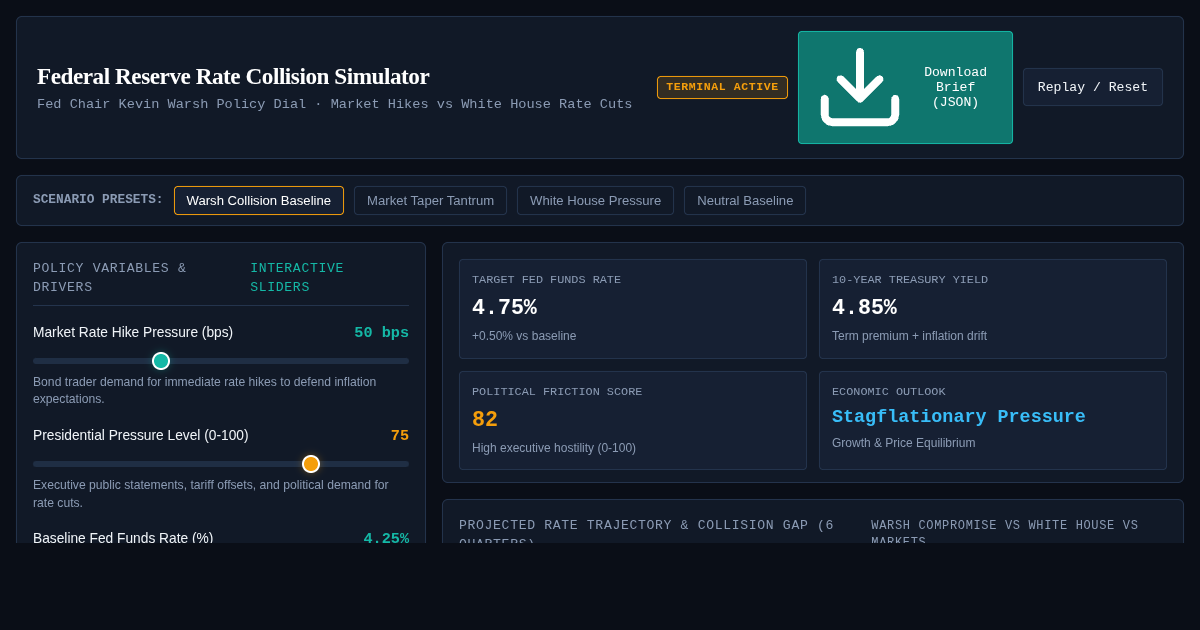Click the +0.50% vs baseline text
Viewport: 1200px width, 630px height.
tap(524, 336)
